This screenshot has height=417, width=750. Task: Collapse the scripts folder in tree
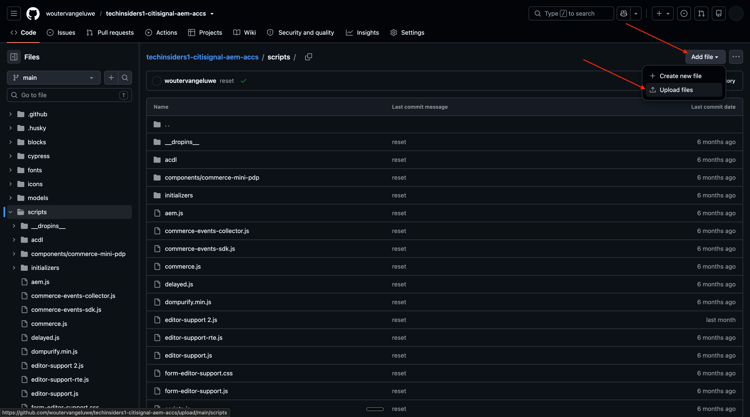(x=11, y=212)
